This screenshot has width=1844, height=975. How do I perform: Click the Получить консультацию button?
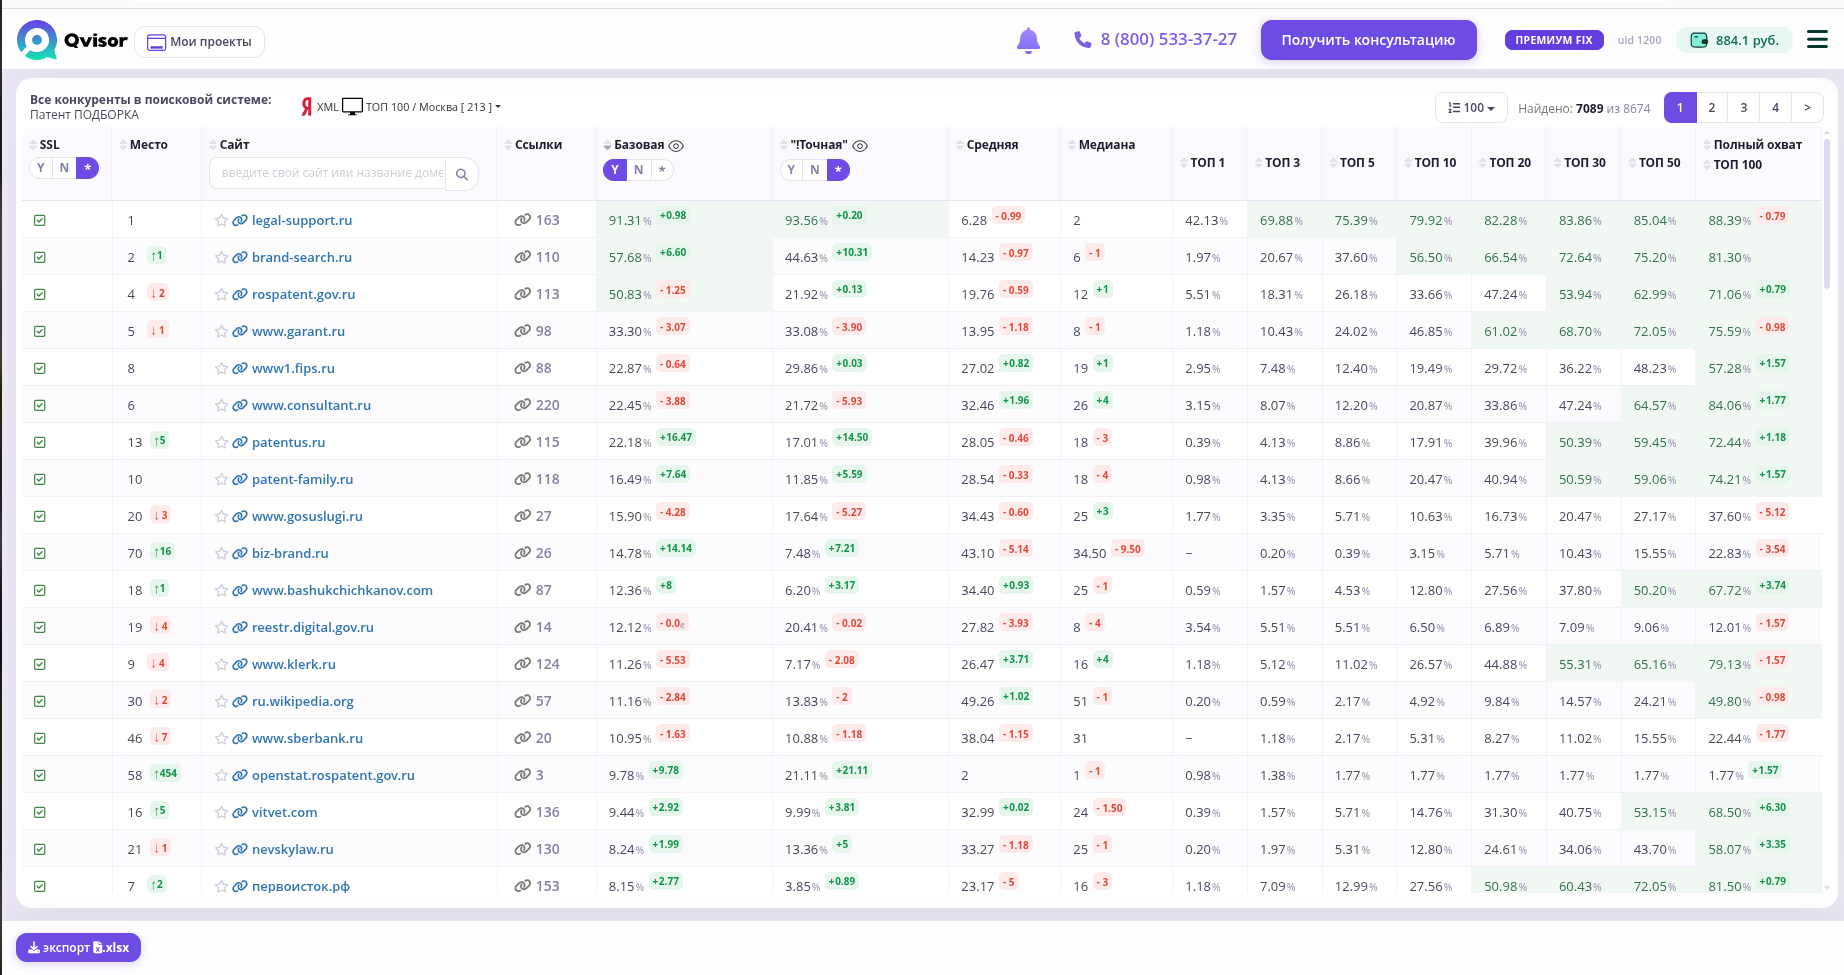1368,40
